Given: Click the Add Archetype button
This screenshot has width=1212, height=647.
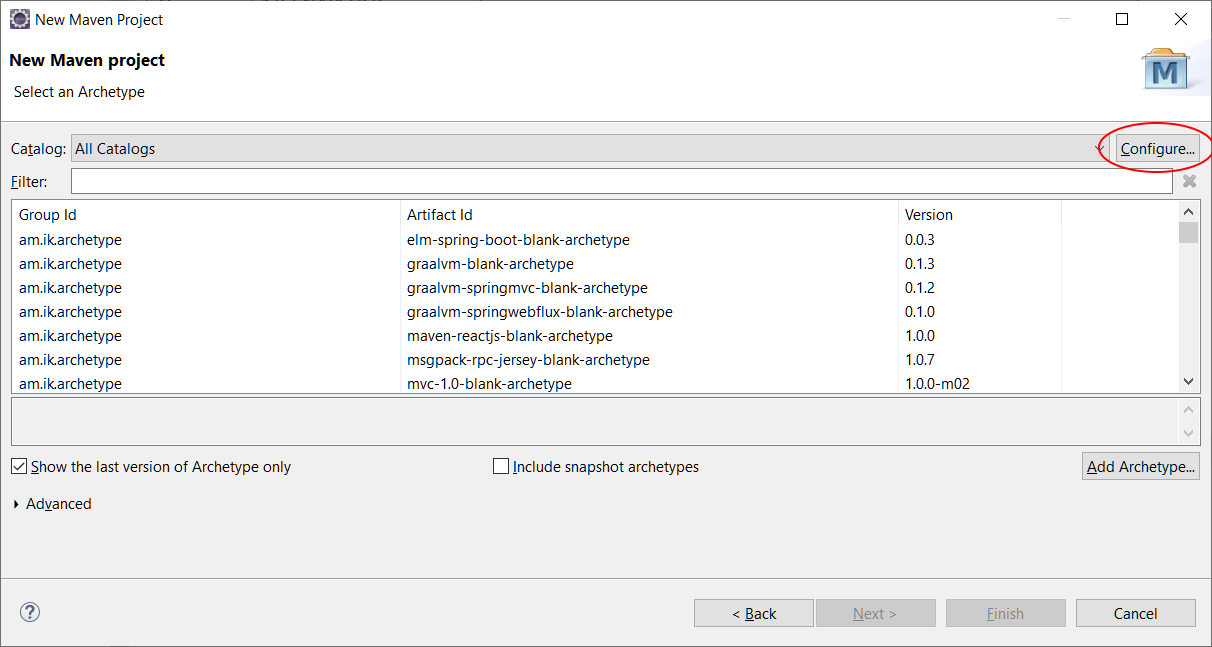Looking at the screenshot, I should (1141, 466).
